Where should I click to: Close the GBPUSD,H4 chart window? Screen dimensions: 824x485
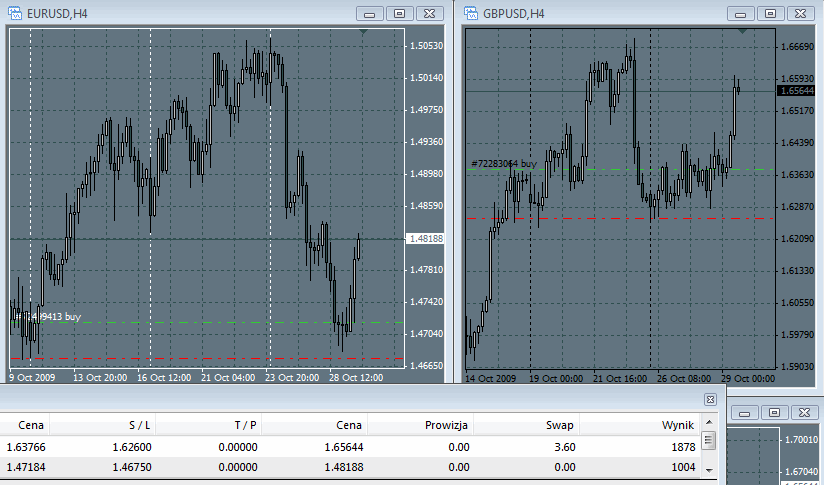tap(800, 14)
